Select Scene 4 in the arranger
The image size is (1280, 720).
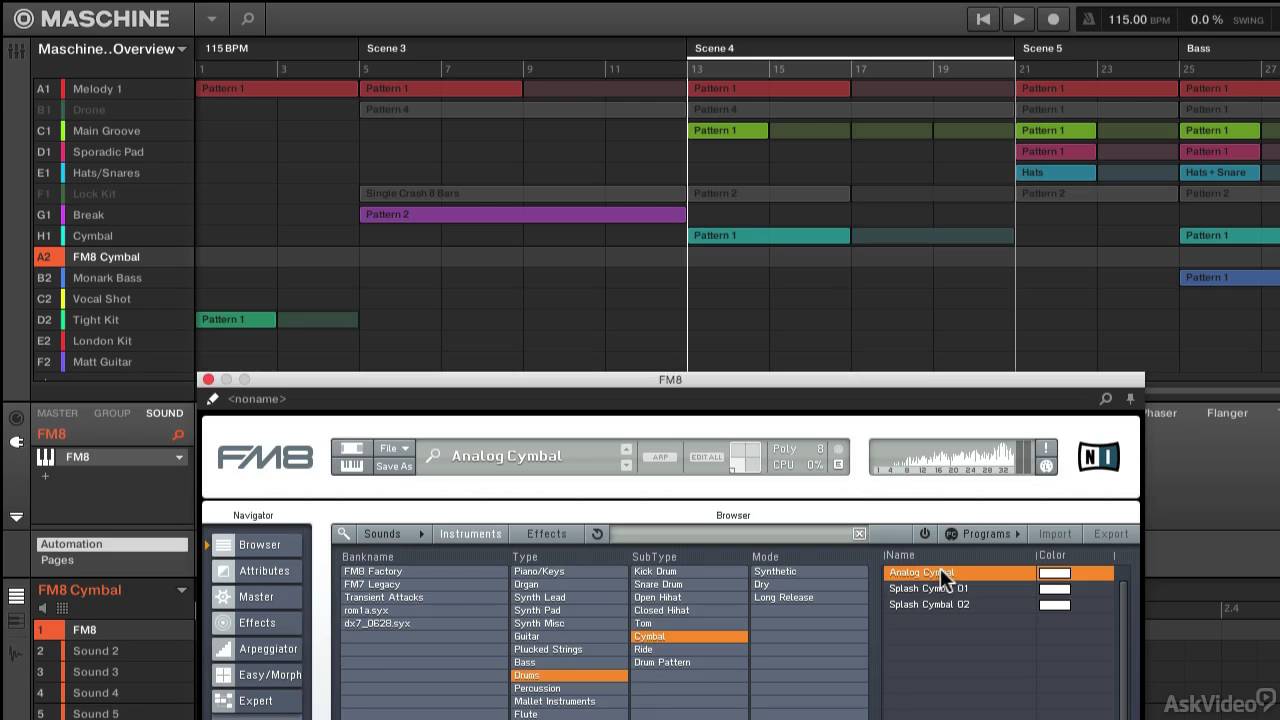(850, 48)
